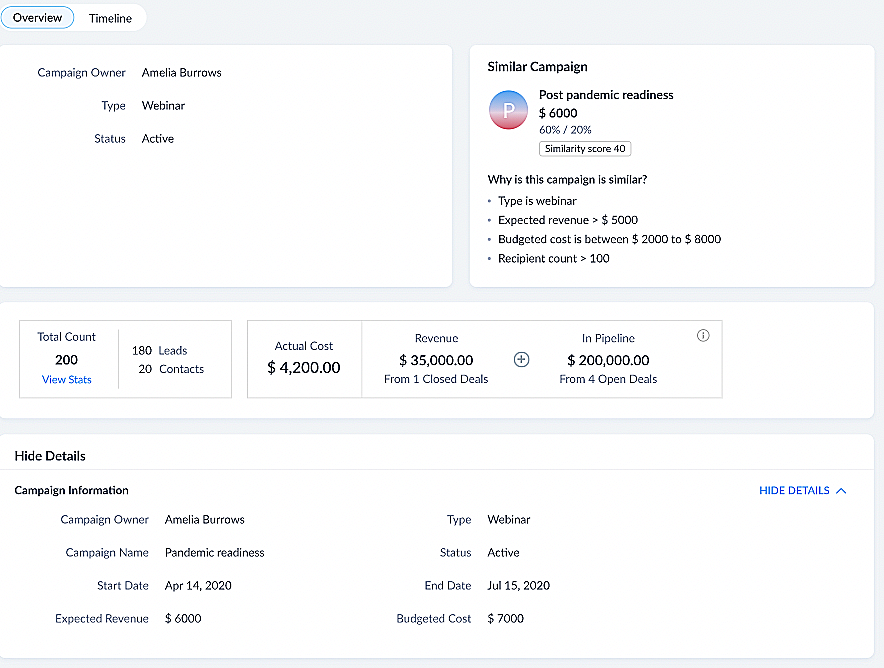Select the Overview tab

pyautogui.click(x=37, y=18)
